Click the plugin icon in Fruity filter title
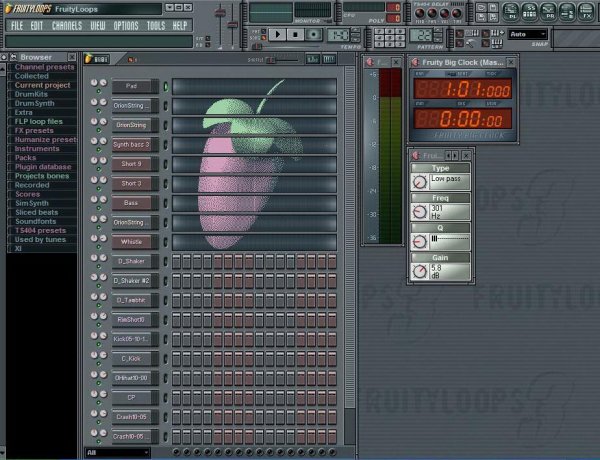 (x=416, y=155)
